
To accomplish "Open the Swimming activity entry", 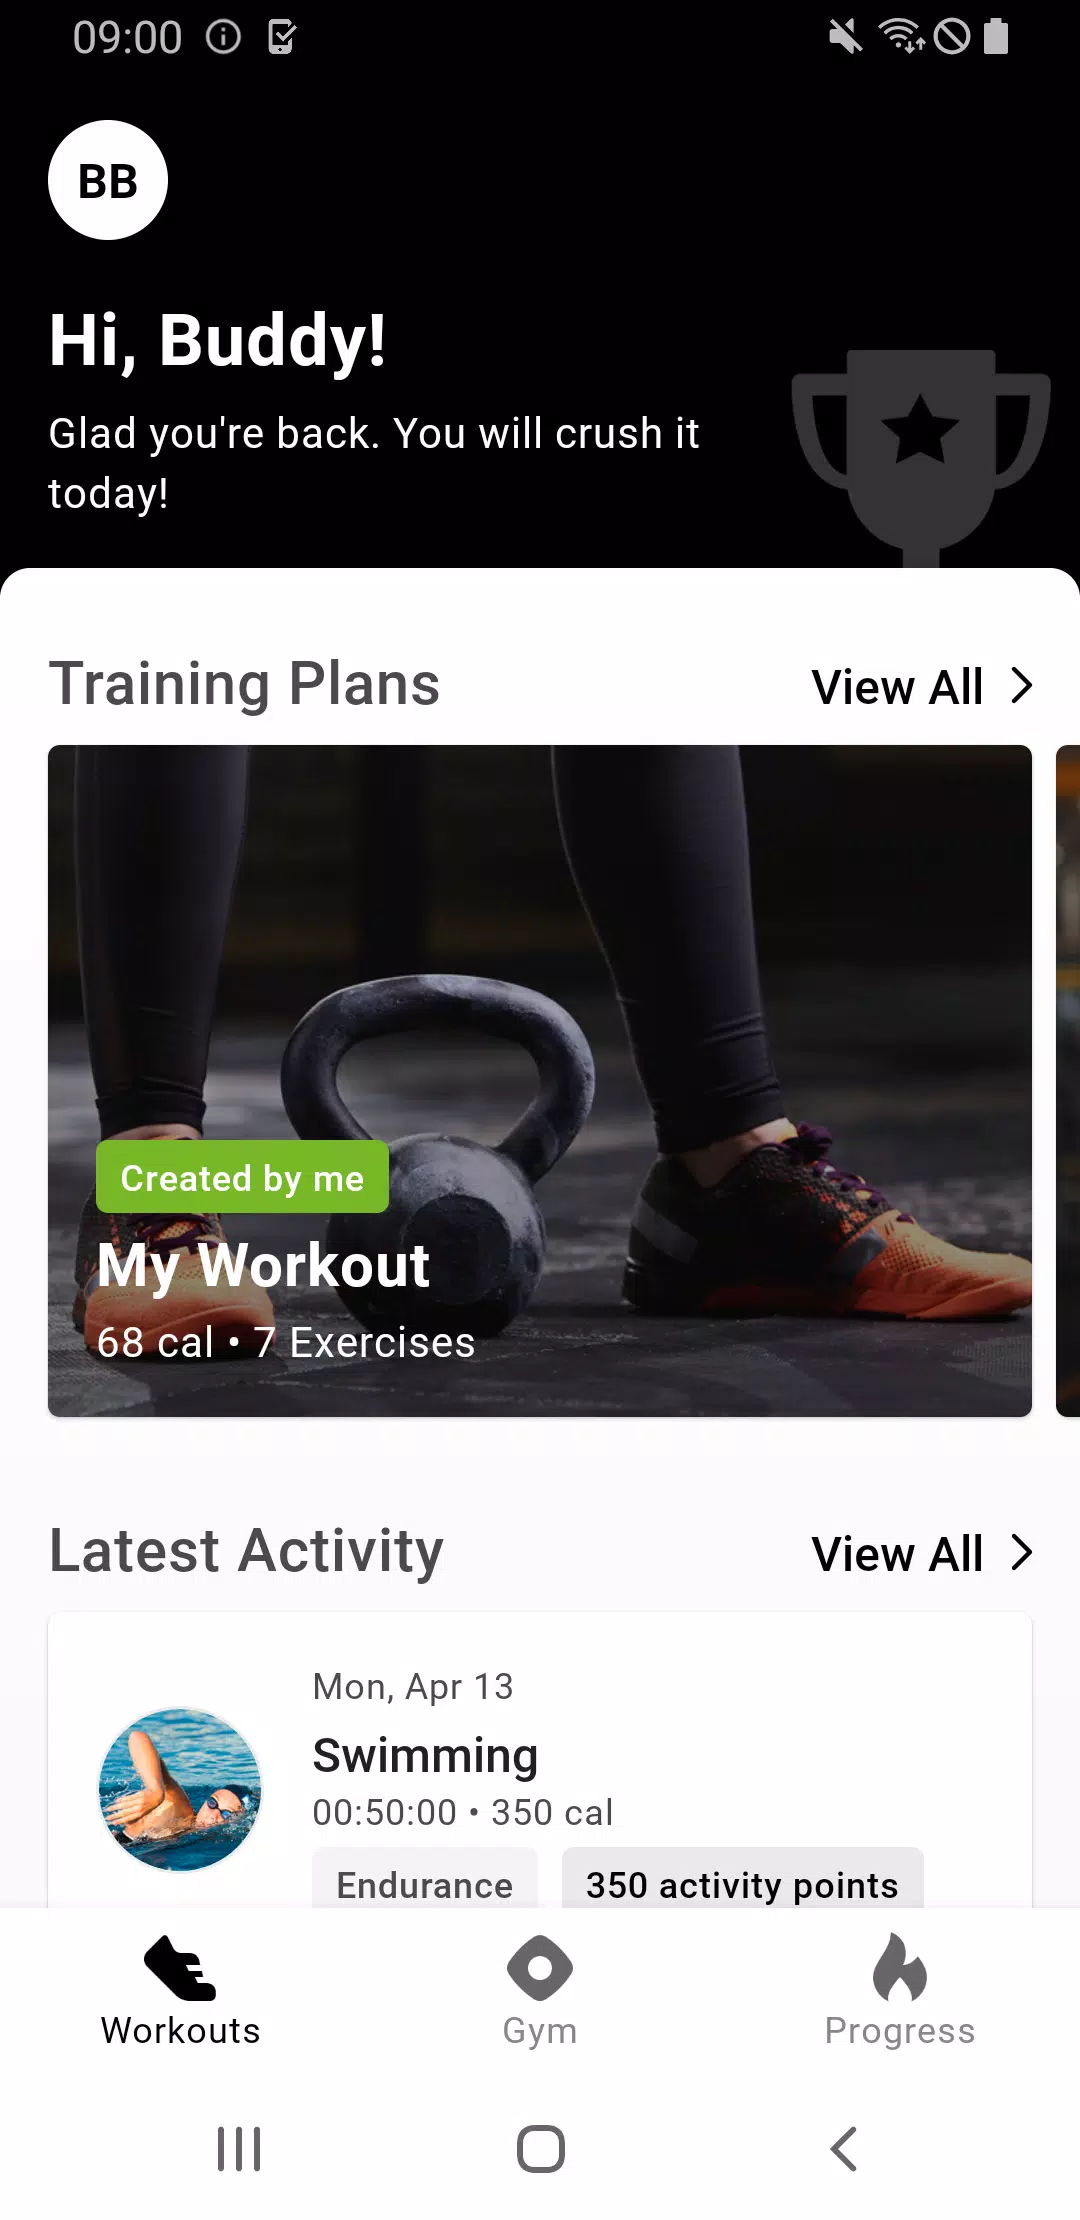I will click(x=540, y=1760).
